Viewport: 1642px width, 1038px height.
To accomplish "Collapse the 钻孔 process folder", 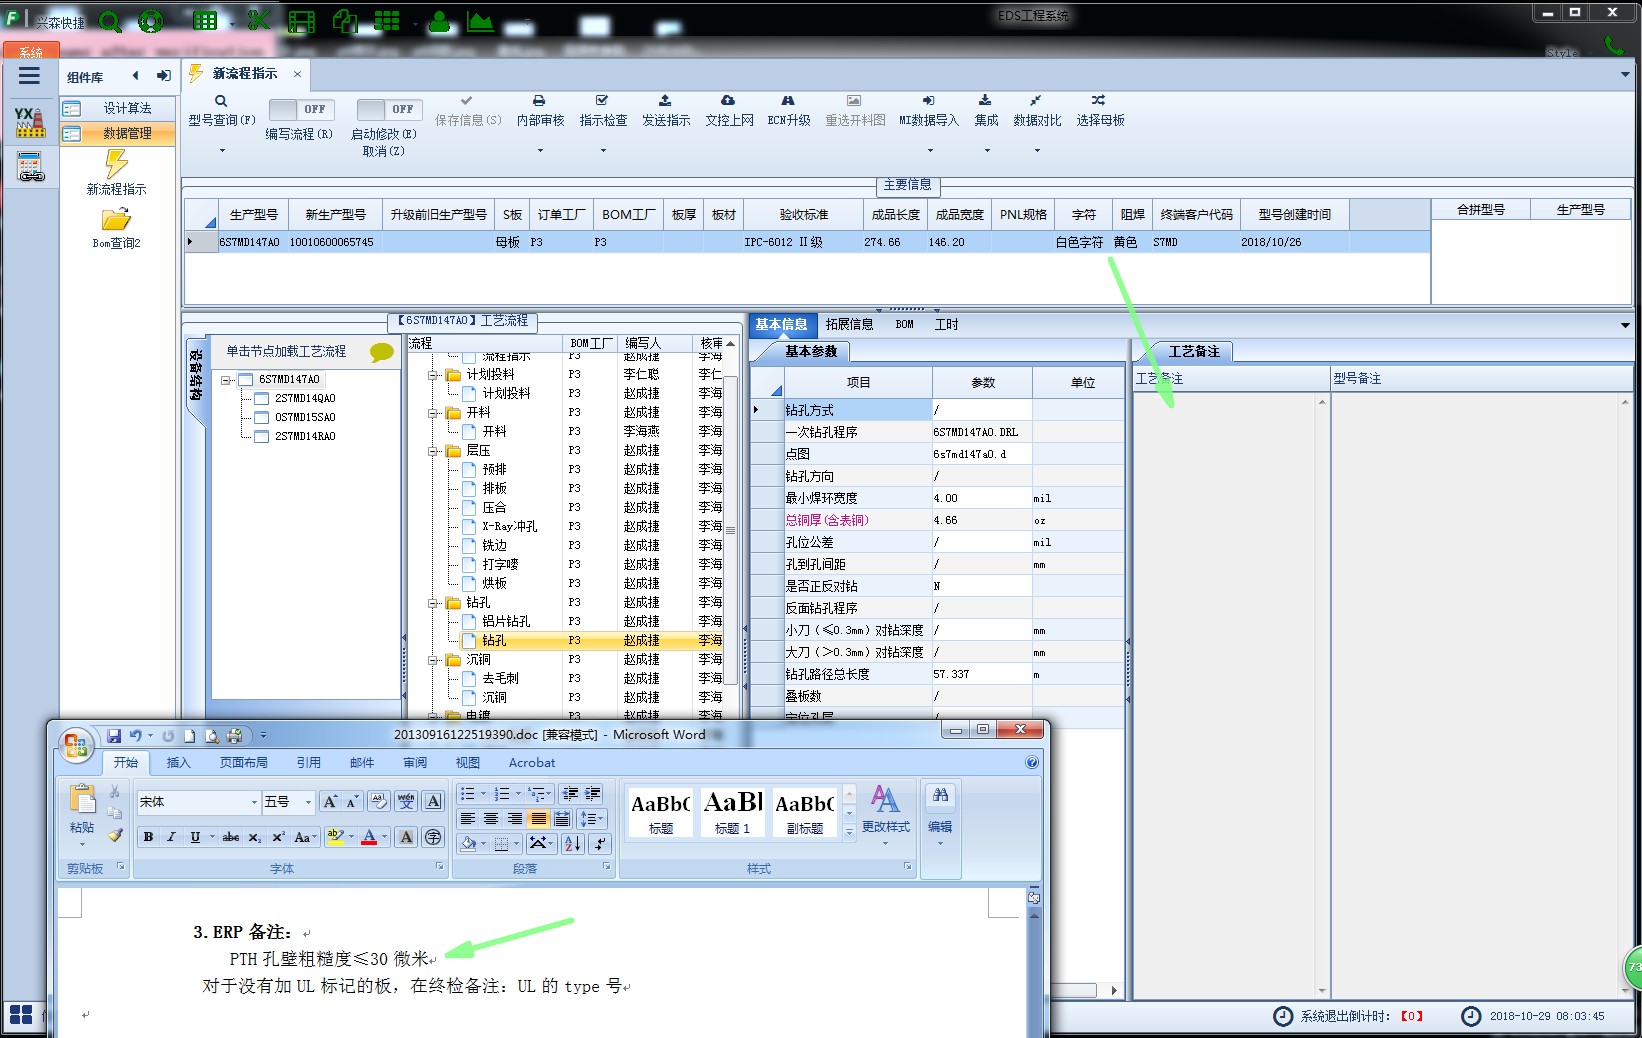I will [434, 603].
